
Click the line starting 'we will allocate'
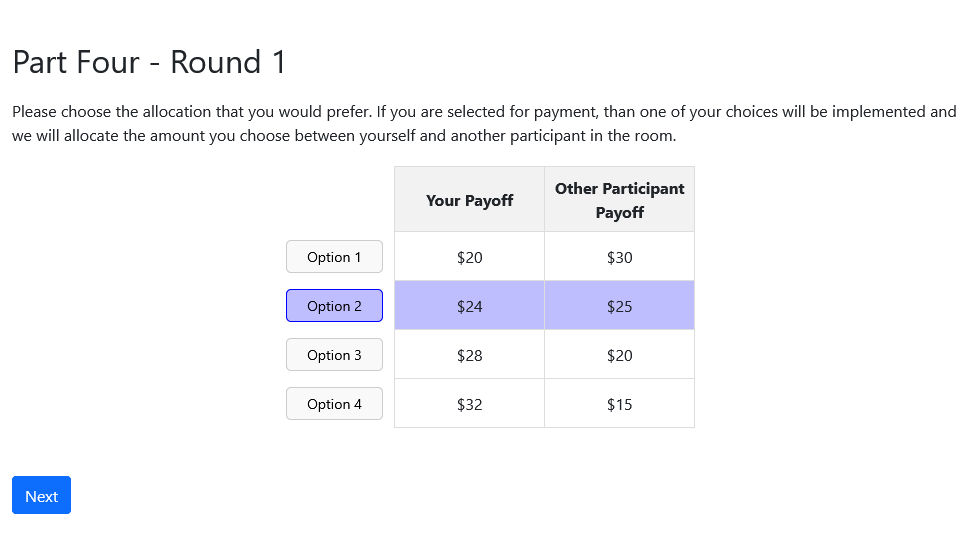point(344,135)
